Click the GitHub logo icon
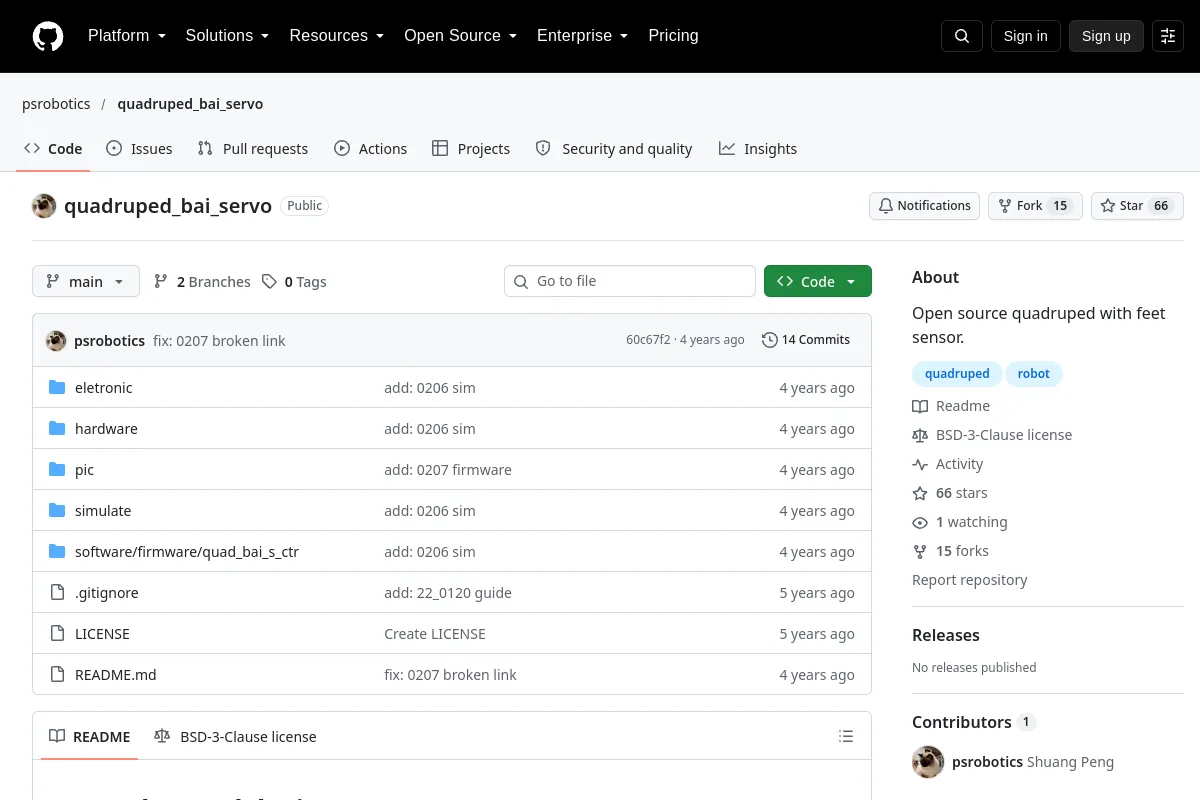 coord(48,36)
